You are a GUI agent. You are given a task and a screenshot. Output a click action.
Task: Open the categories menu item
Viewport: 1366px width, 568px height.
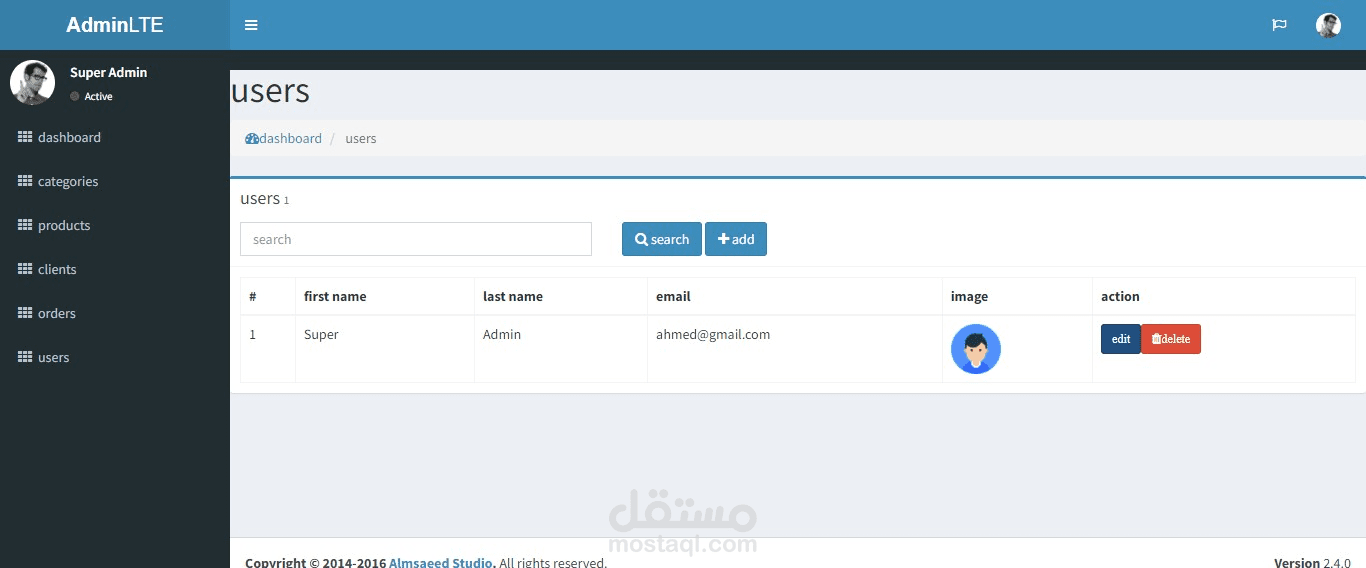tap(115, 181)
